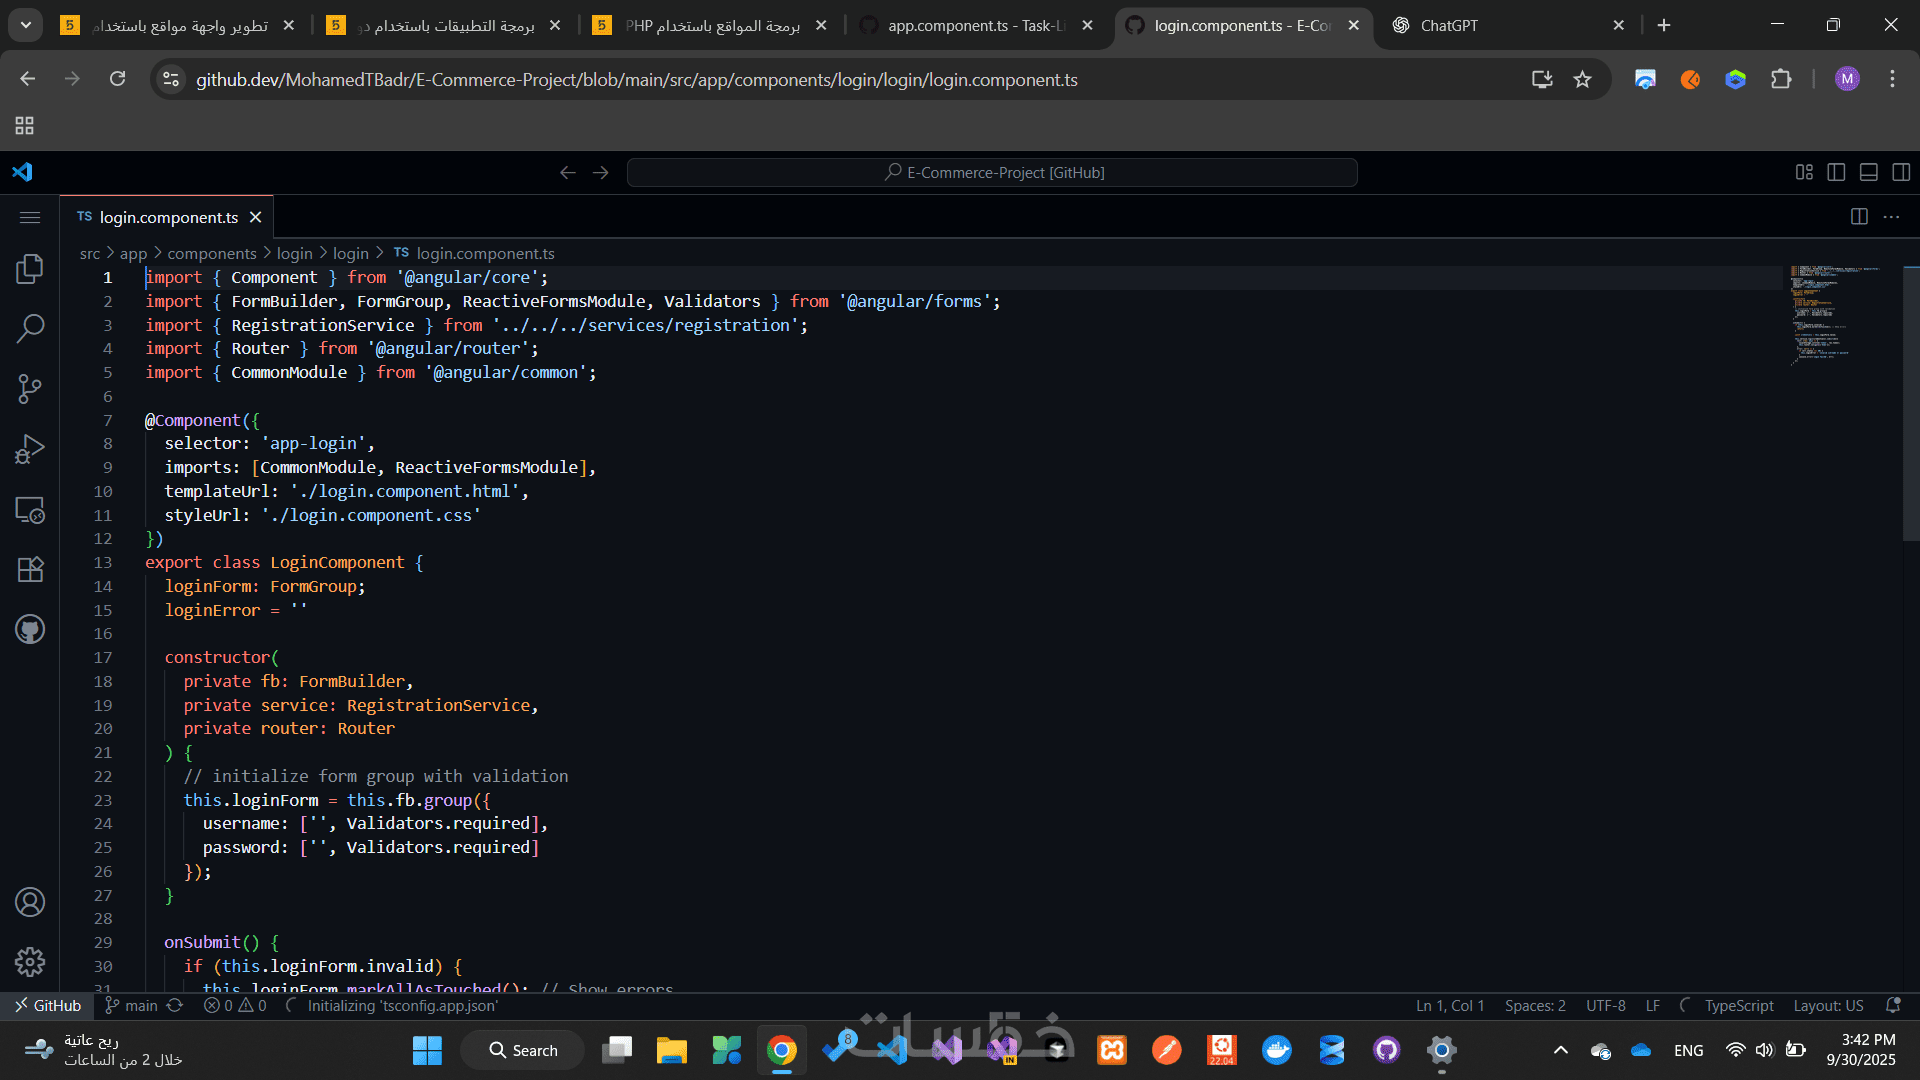Viewport: 1920px width, 1080px height.
Task: Toggle the primary side bar layout button
Action: (x=1836, y=172)
